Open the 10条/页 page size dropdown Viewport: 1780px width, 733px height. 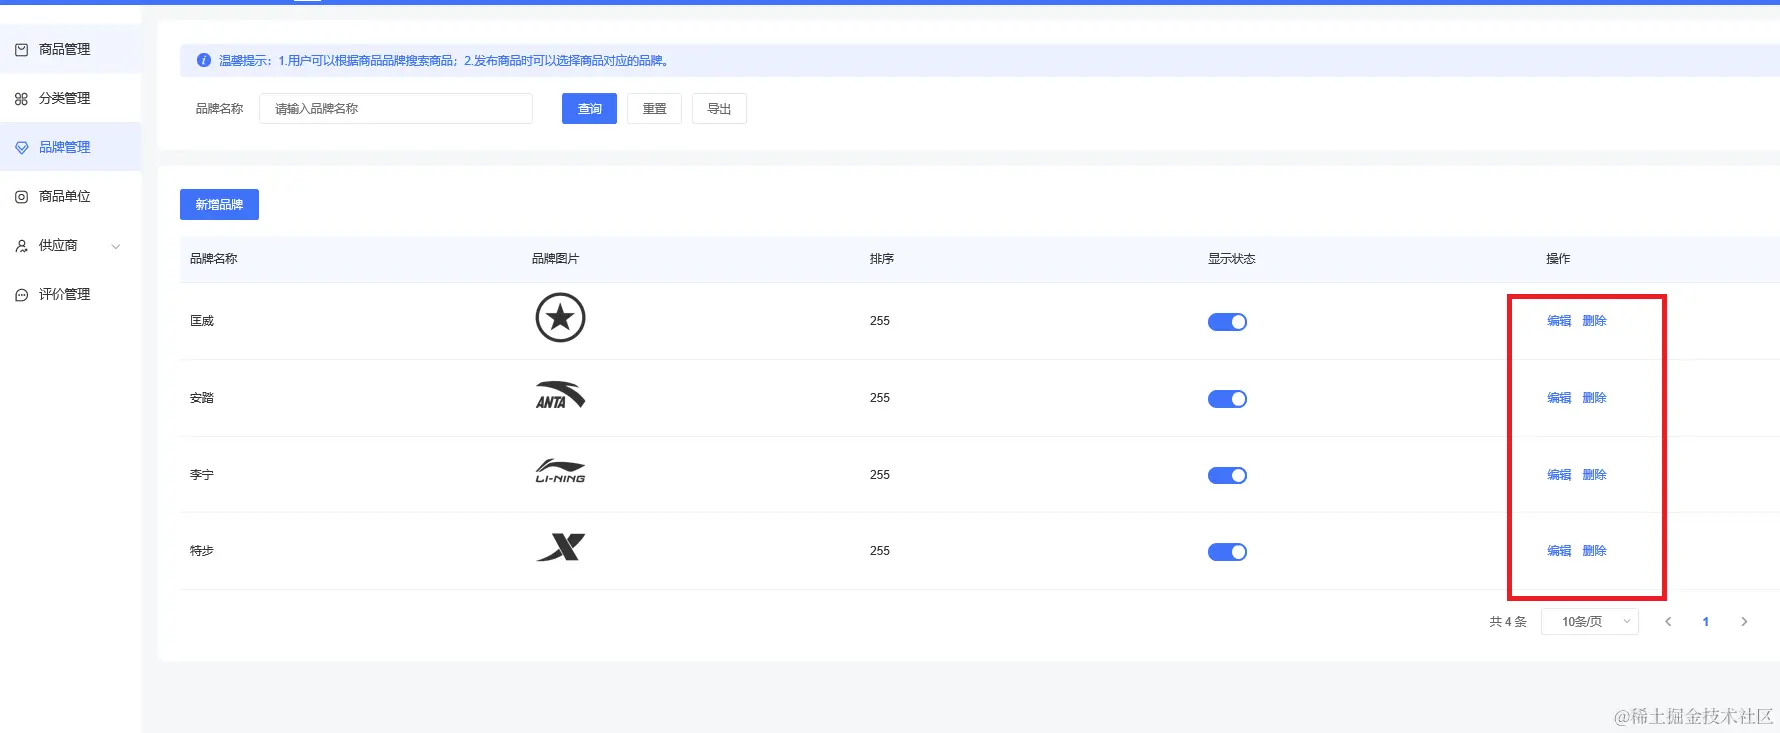pyautogui.click(x=1590, y=622)
